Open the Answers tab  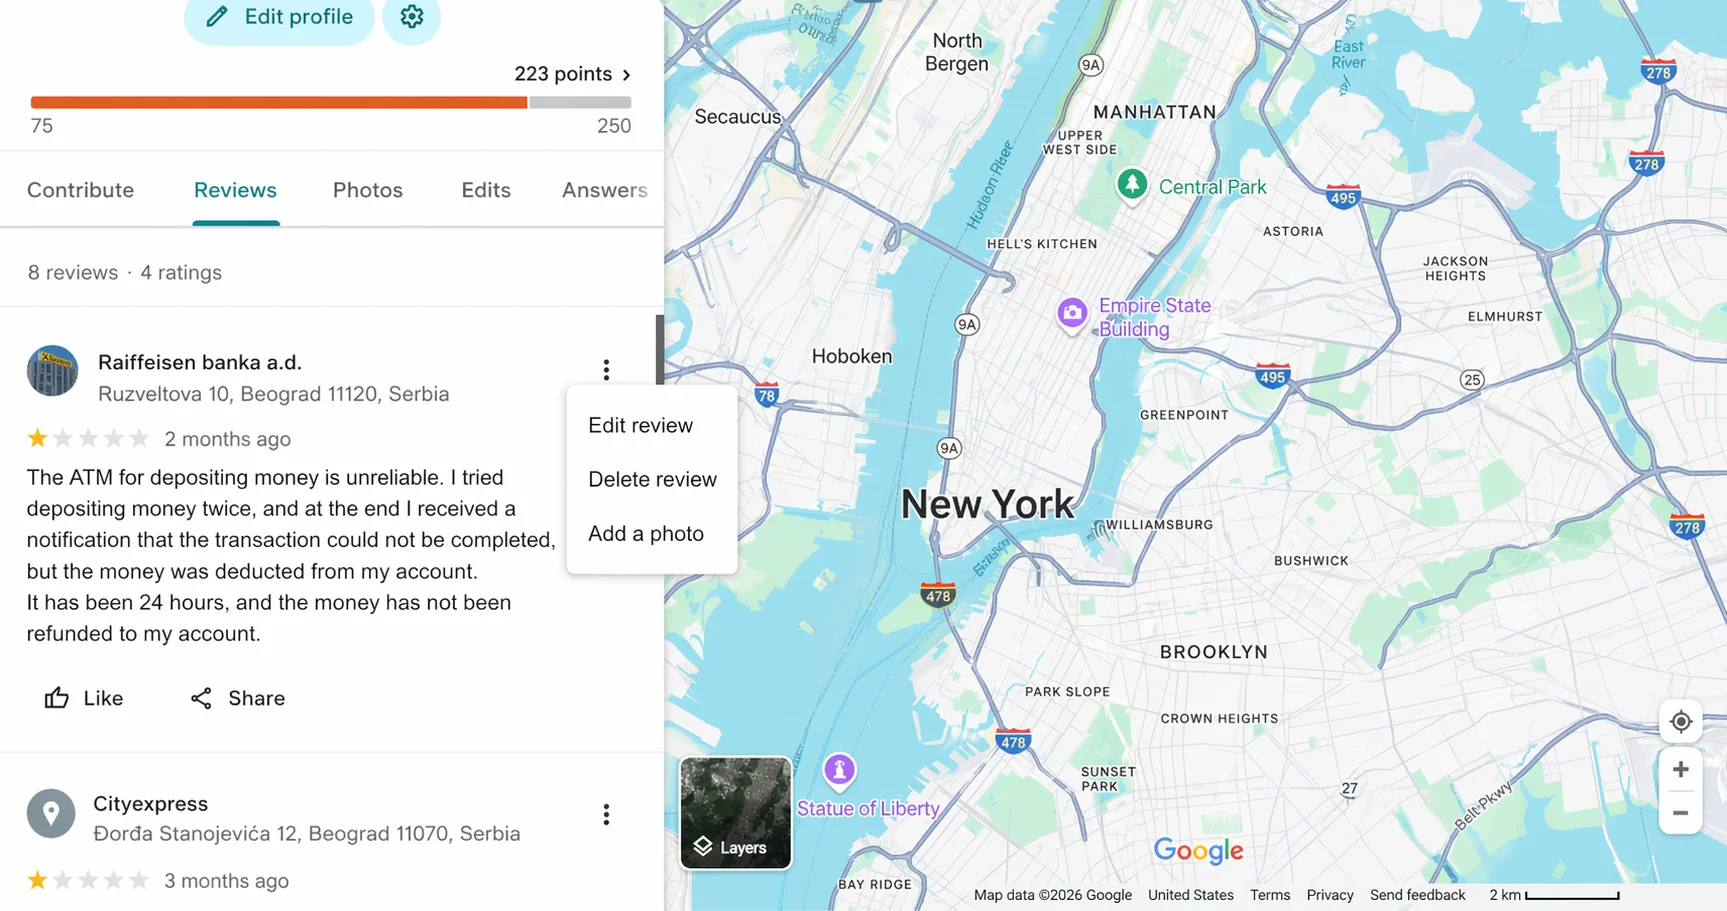point(605,190)
